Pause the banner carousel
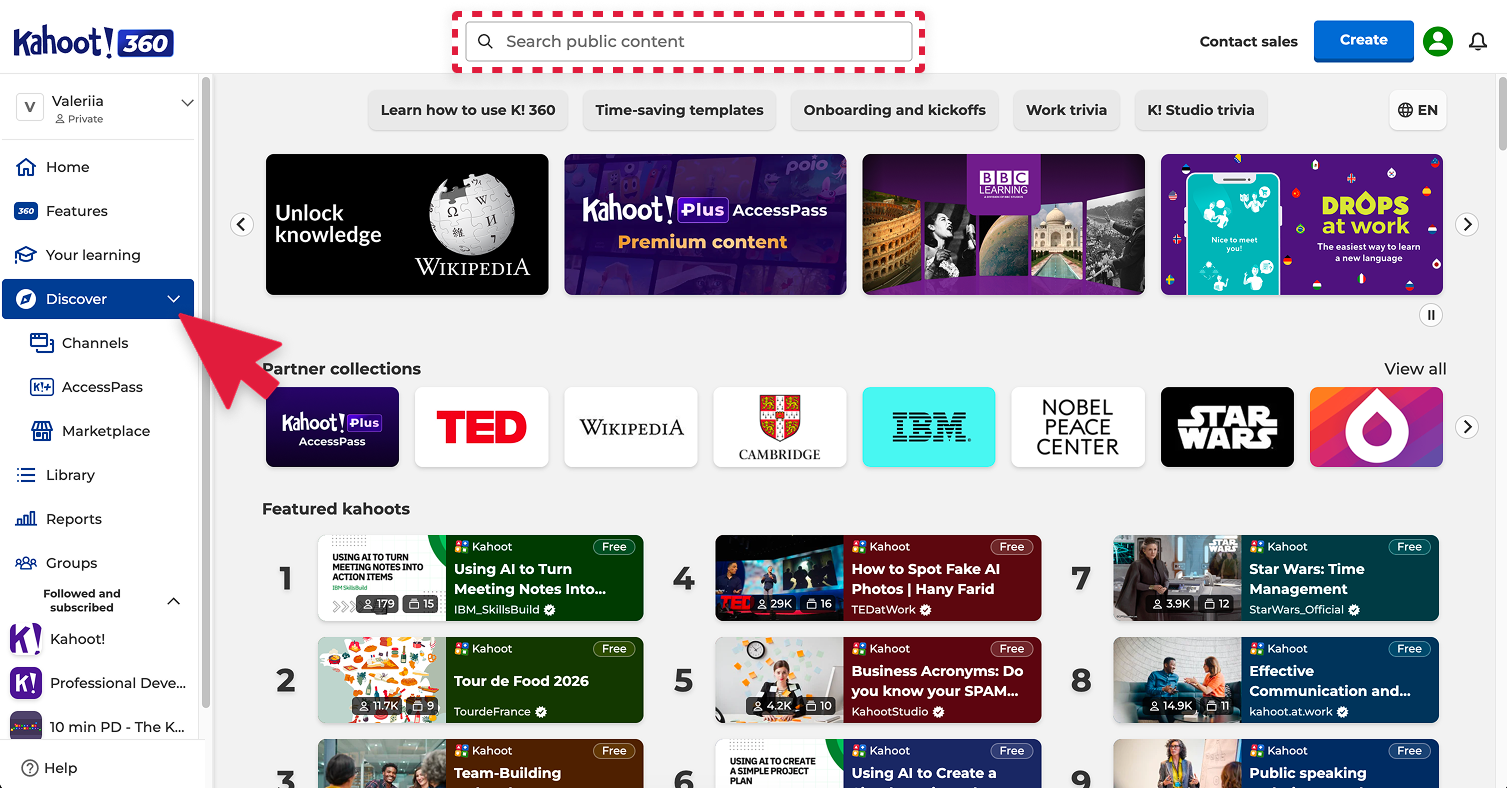Image resolution: width=1507 pixels, height=788 pixels. (x=1431, y=315)
